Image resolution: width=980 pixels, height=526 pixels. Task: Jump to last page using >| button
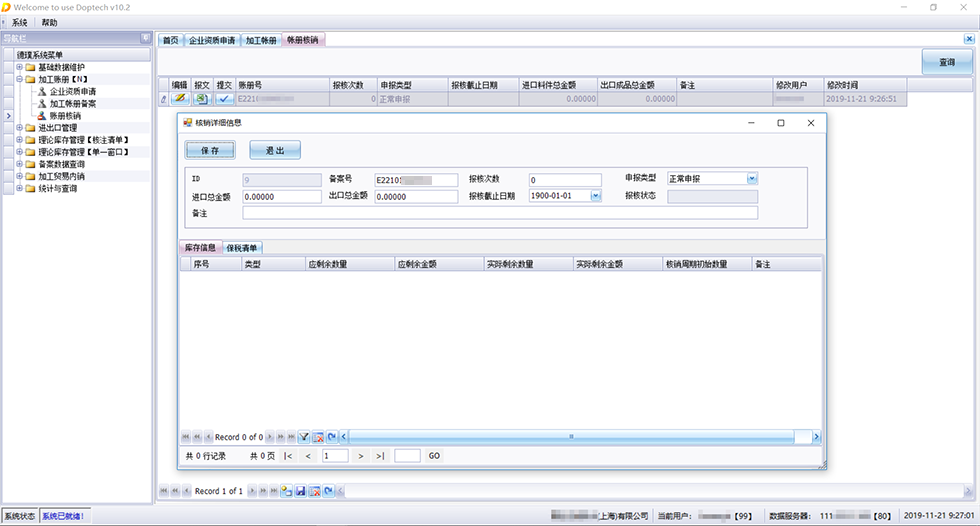coord(380,456)
